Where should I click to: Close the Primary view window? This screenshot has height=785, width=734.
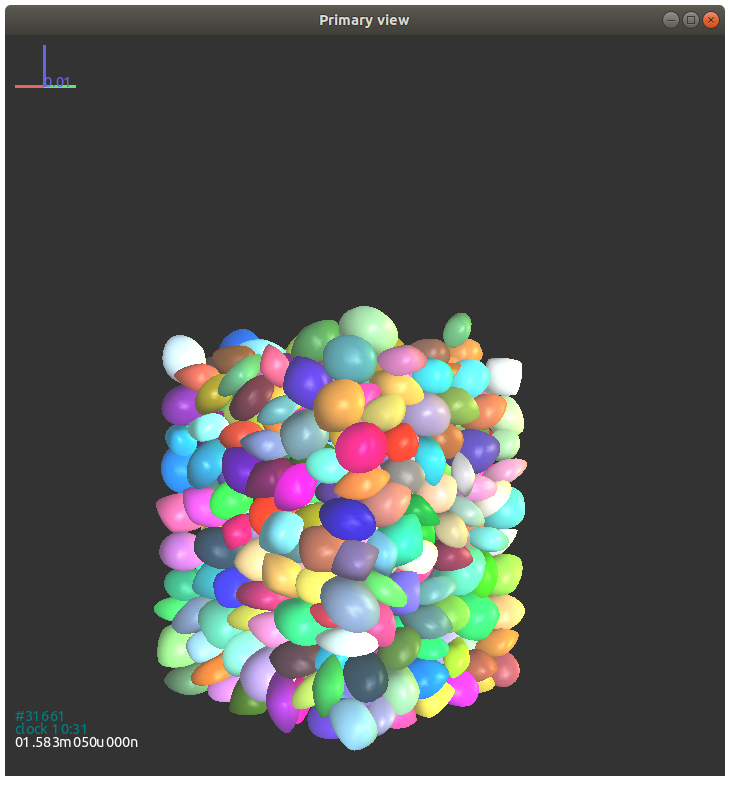tap(711, 20)
